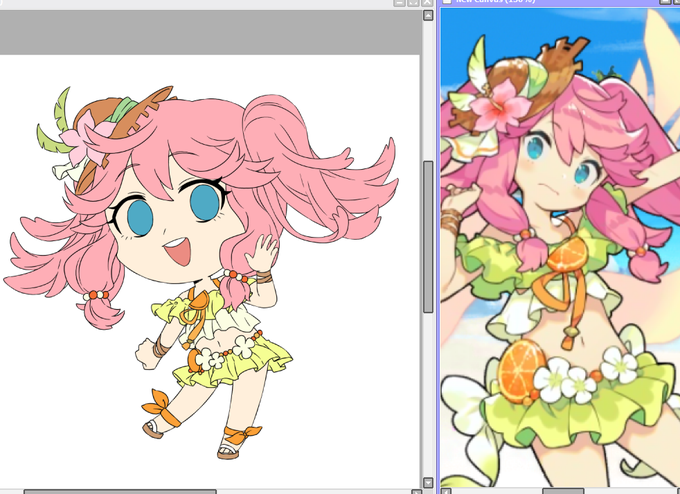This screenshot has width=680, height=494.
Task: Click scroll-right arrow of left canvas horizontal scrollbar
Action: click(416, 492)
